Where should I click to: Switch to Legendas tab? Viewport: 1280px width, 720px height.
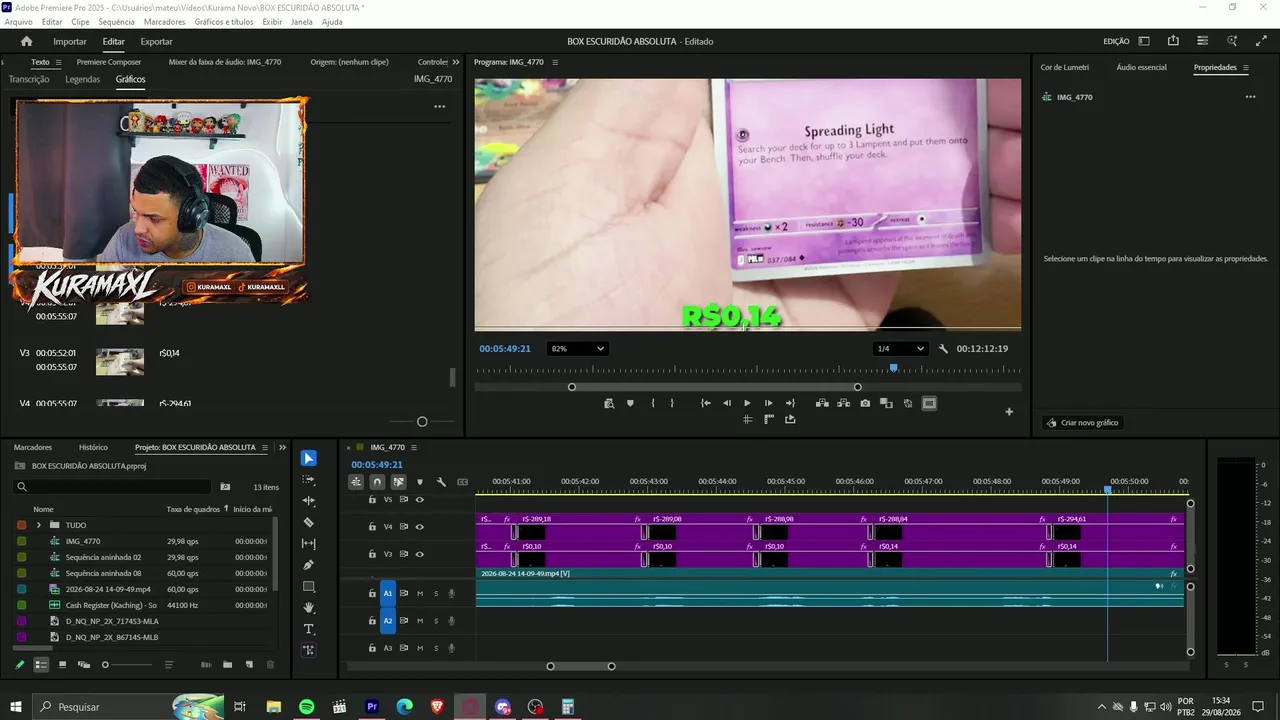83,79
